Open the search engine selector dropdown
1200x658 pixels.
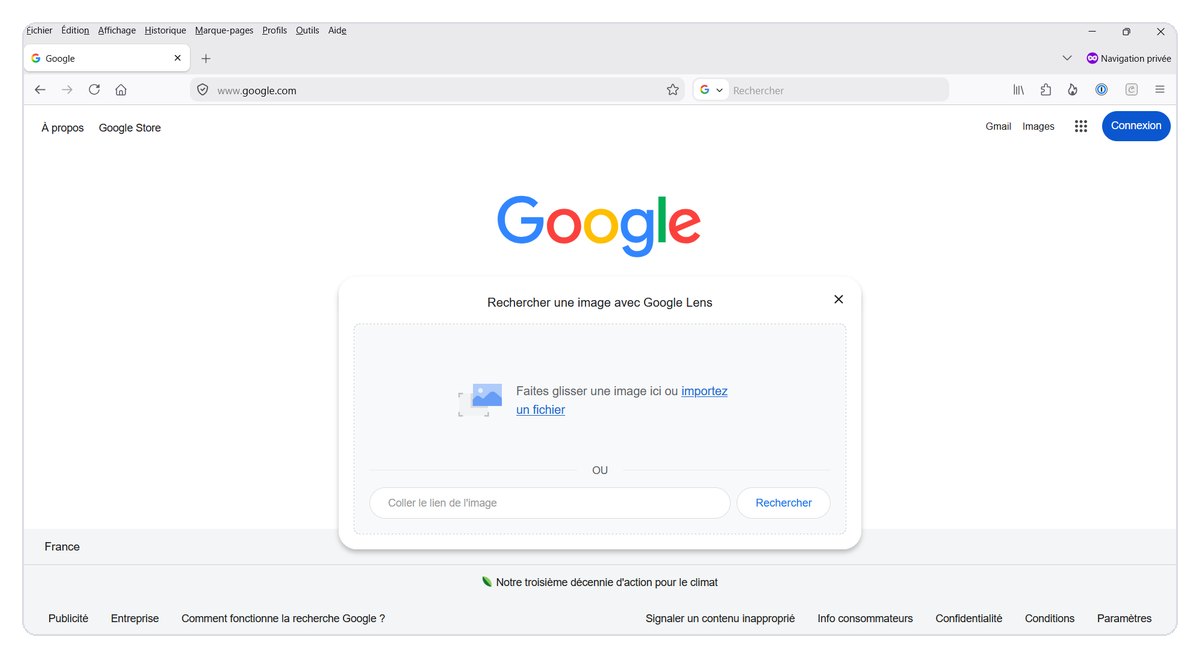click(x=711, y=90)
